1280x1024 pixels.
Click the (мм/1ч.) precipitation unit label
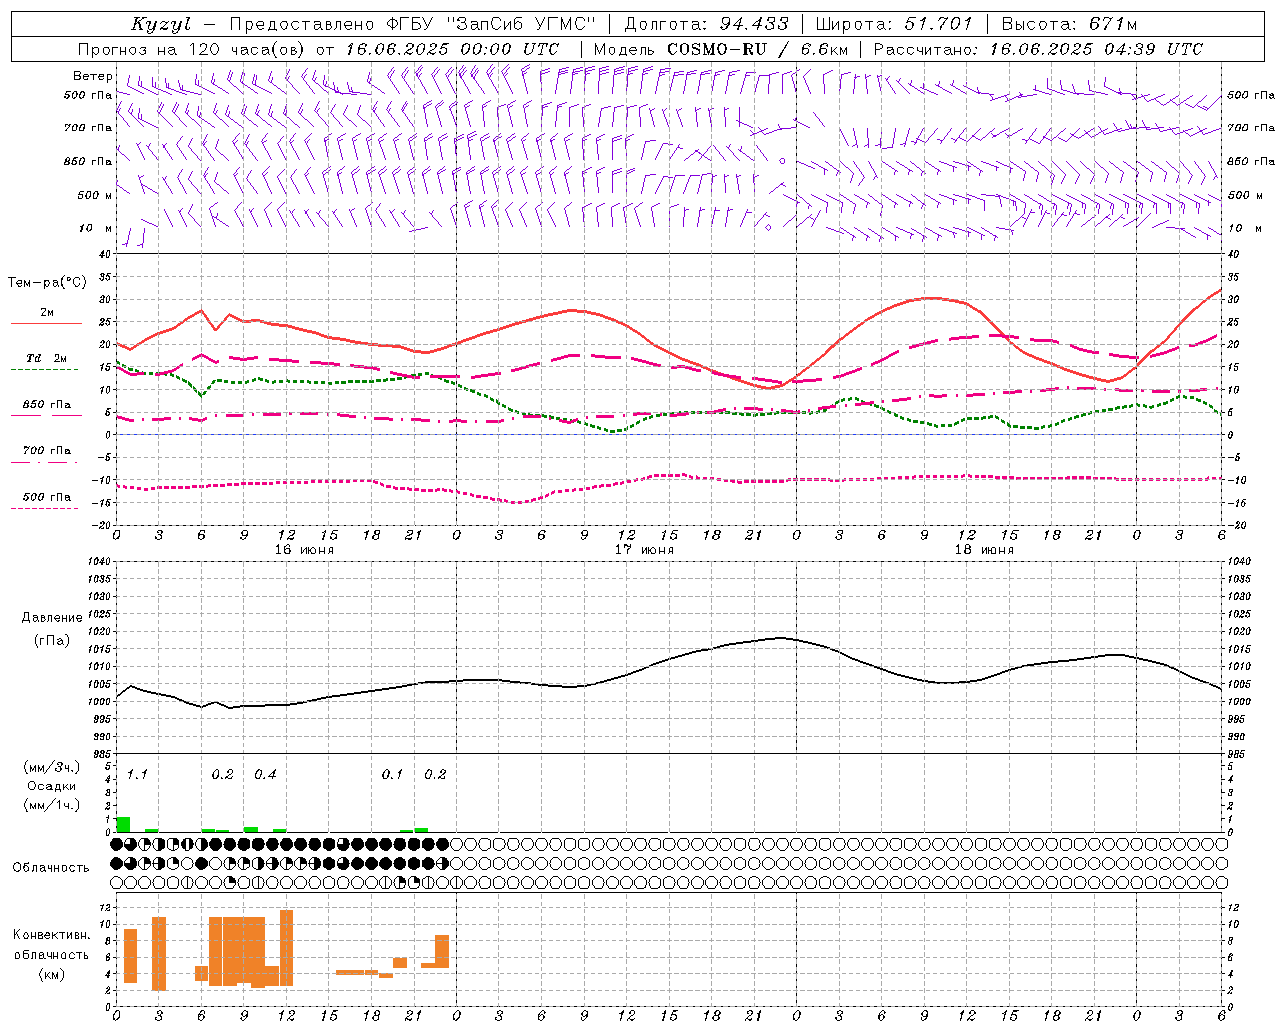pos(51,804)
